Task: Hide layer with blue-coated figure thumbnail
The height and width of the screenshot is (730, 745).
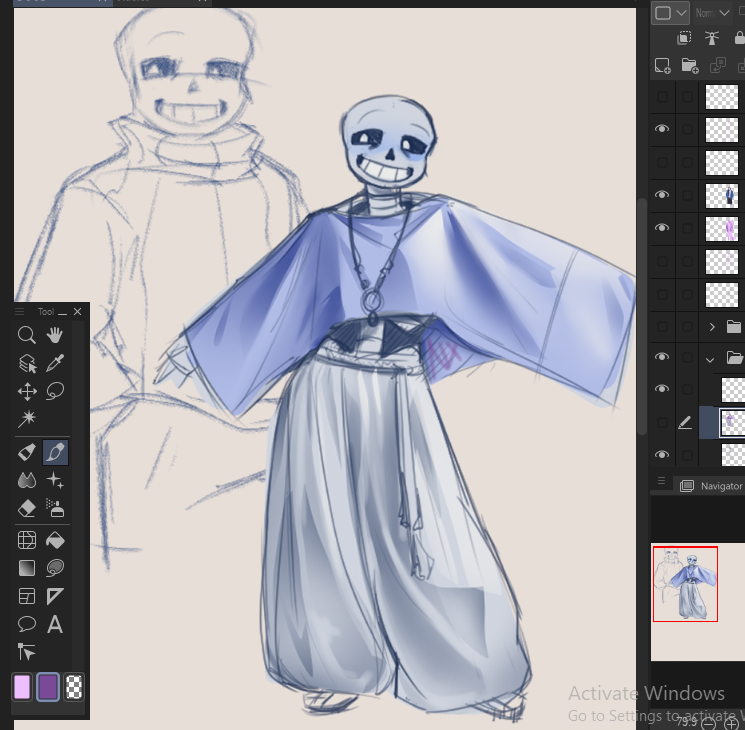Action: coord(662,195)
